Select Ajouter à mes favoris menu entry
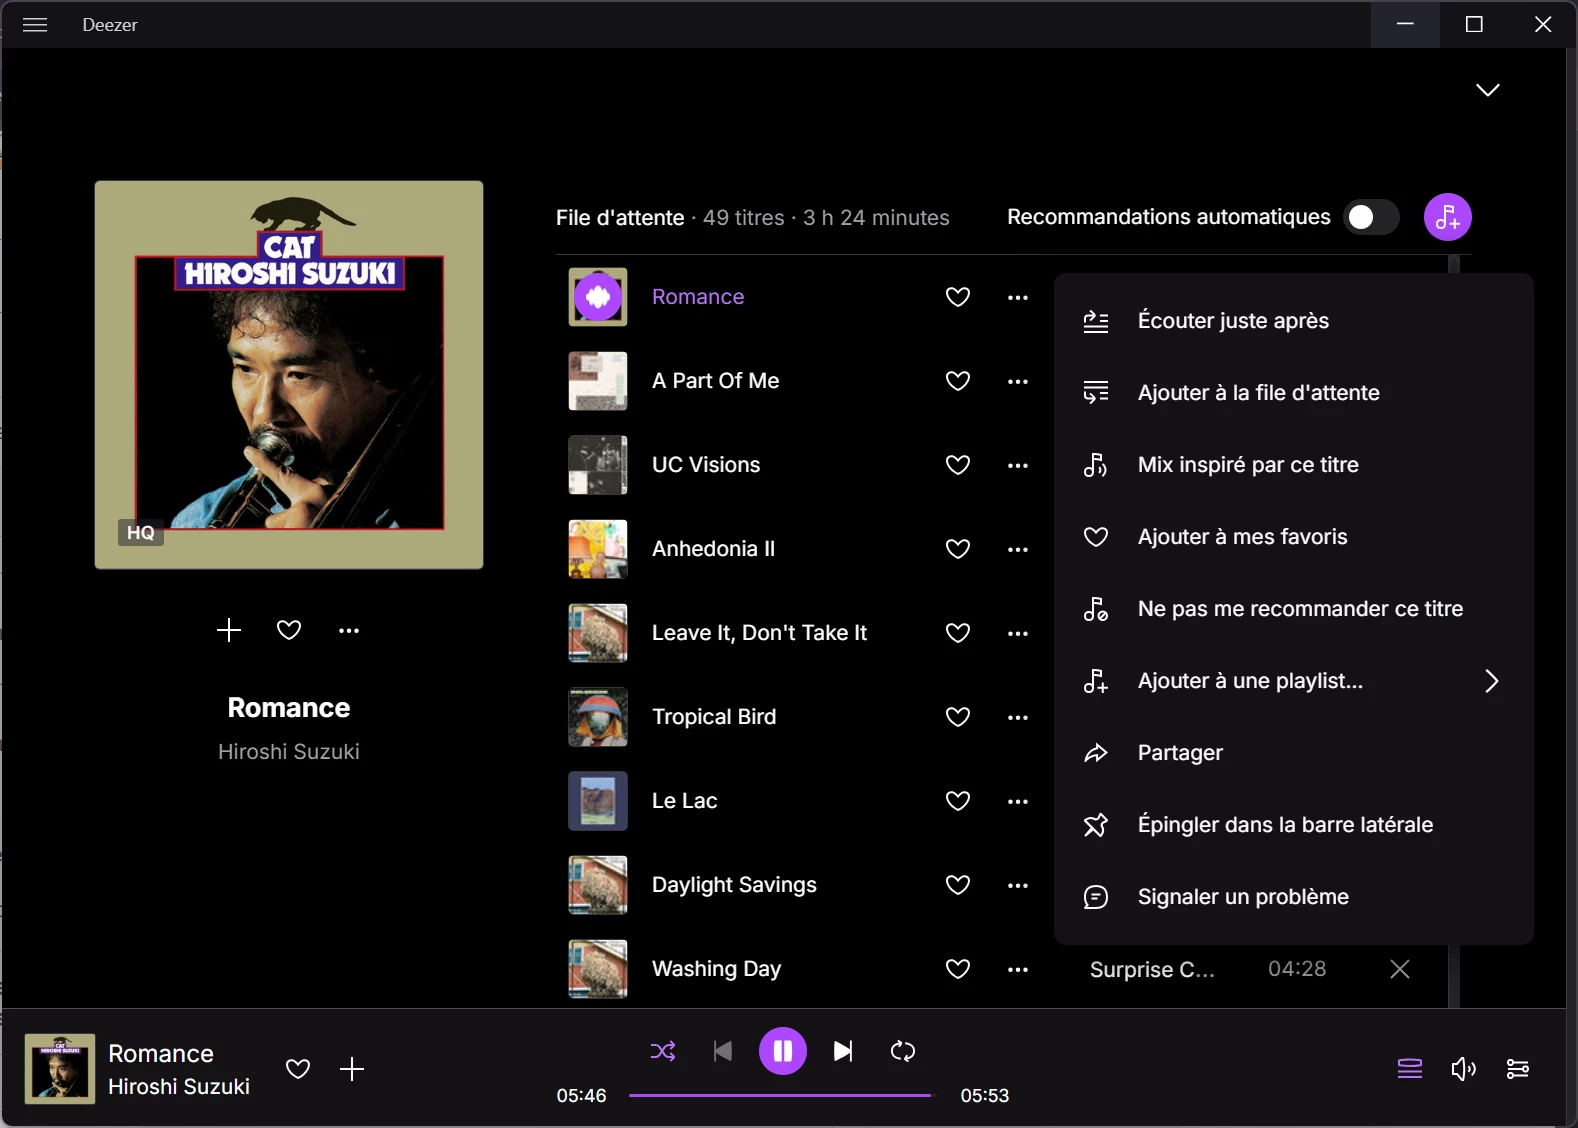The width and height of the screenshot is (1578, 1128). (1293, 537)
